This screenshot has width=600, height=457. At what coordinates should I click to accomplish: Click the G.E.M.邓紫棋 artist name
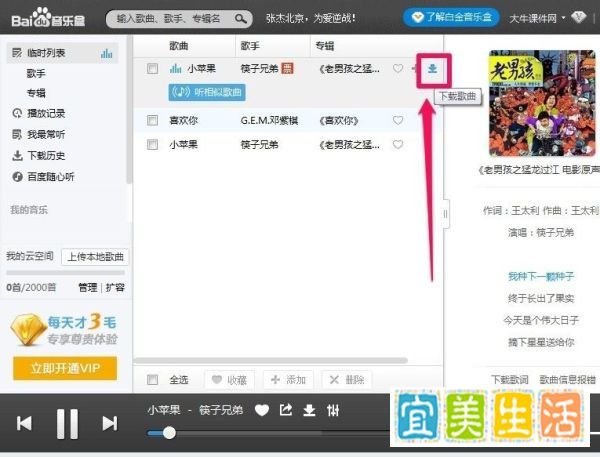[x=269, y=121]
